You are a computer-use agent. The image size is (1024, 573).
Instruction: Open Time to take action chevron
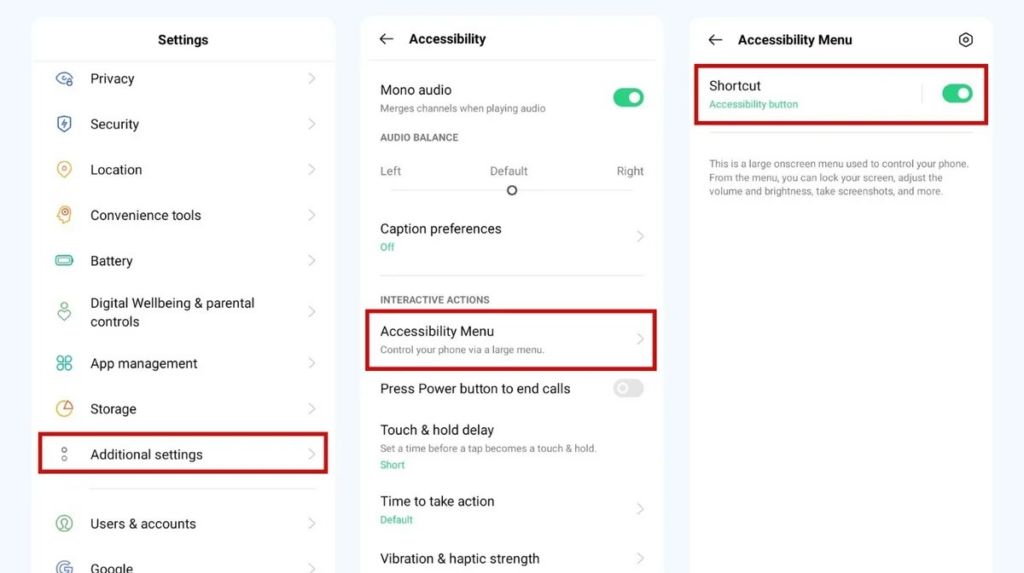point(640,509)
